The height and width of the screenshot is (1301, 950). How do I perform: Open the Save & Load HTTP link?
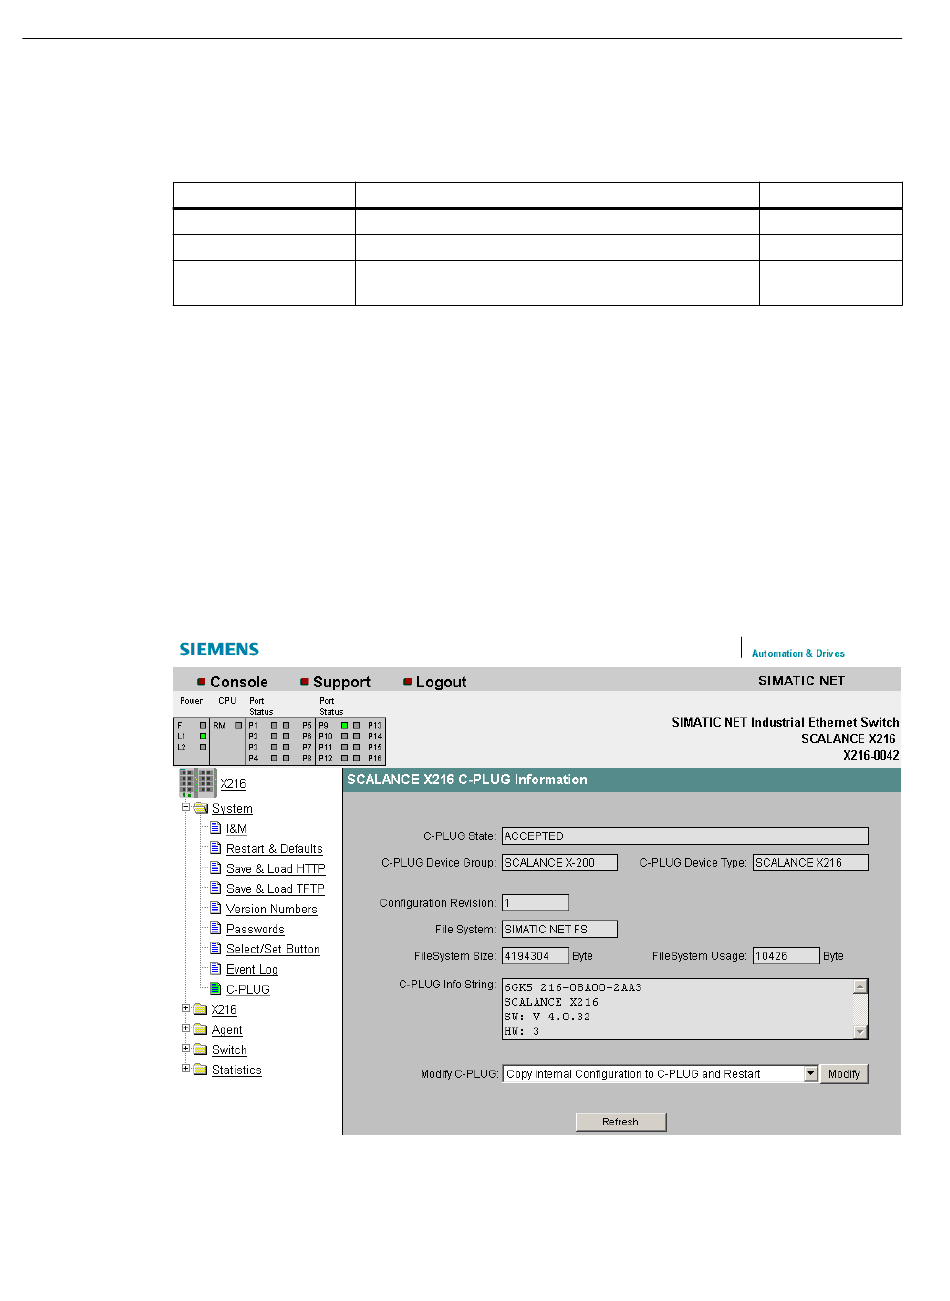coord(275,869)
